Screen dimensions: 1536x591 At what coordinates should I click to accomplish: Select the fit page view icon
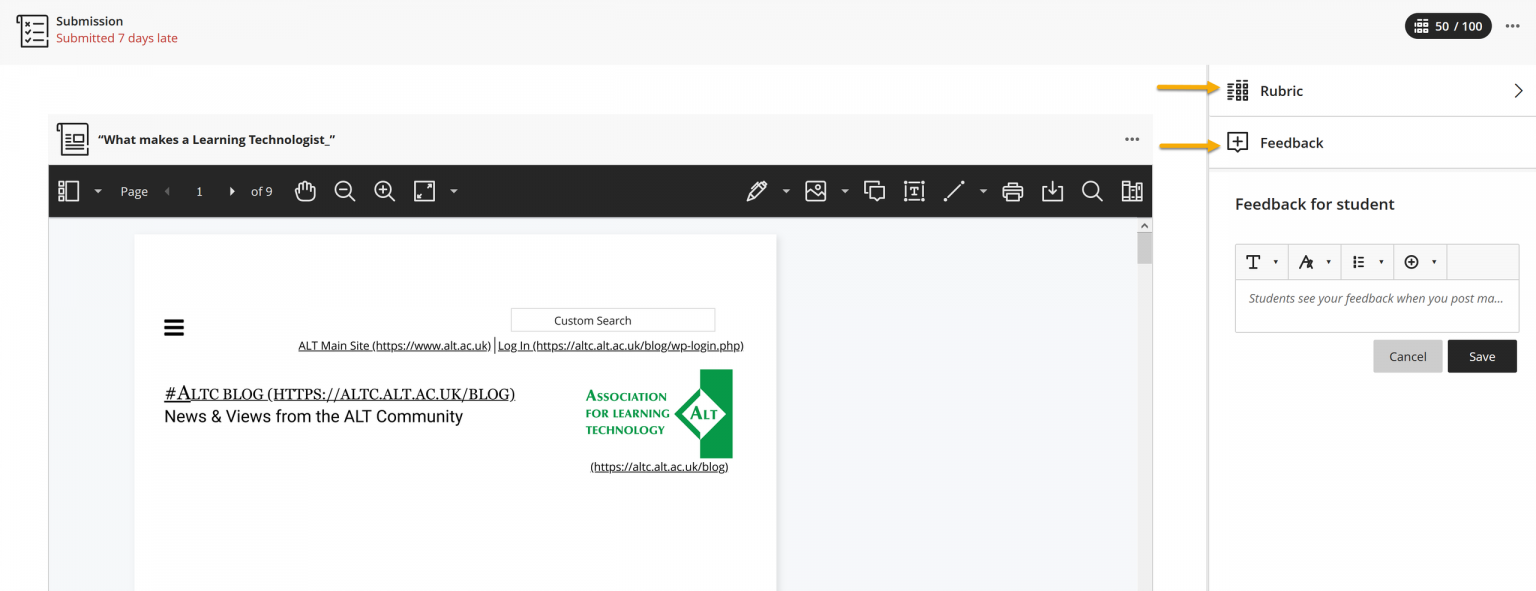pos(424,191)
